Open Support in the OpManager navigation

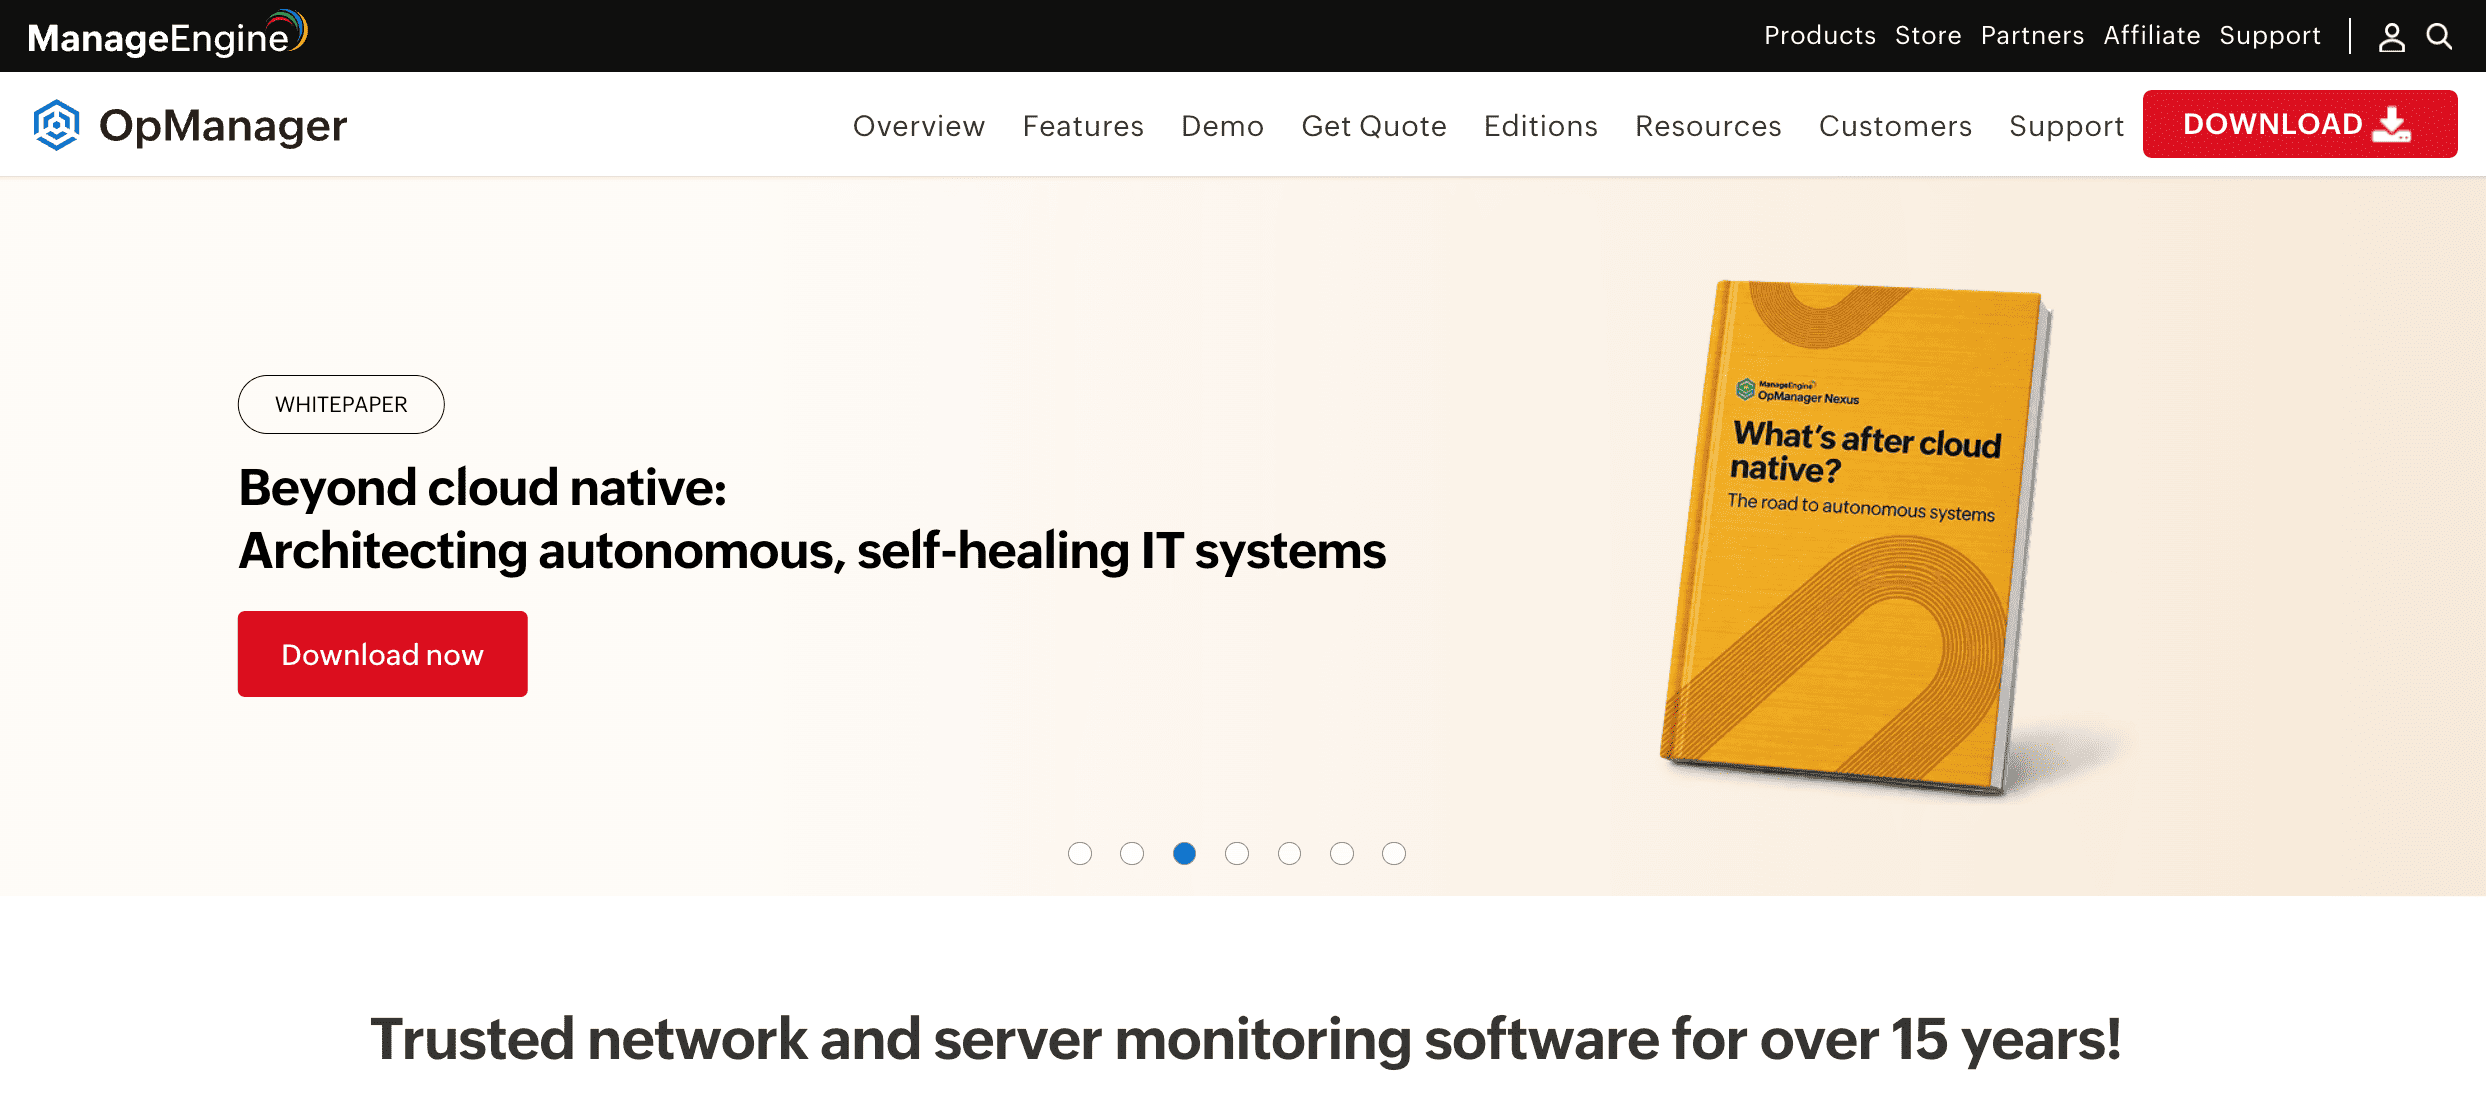pos(2066,126)
